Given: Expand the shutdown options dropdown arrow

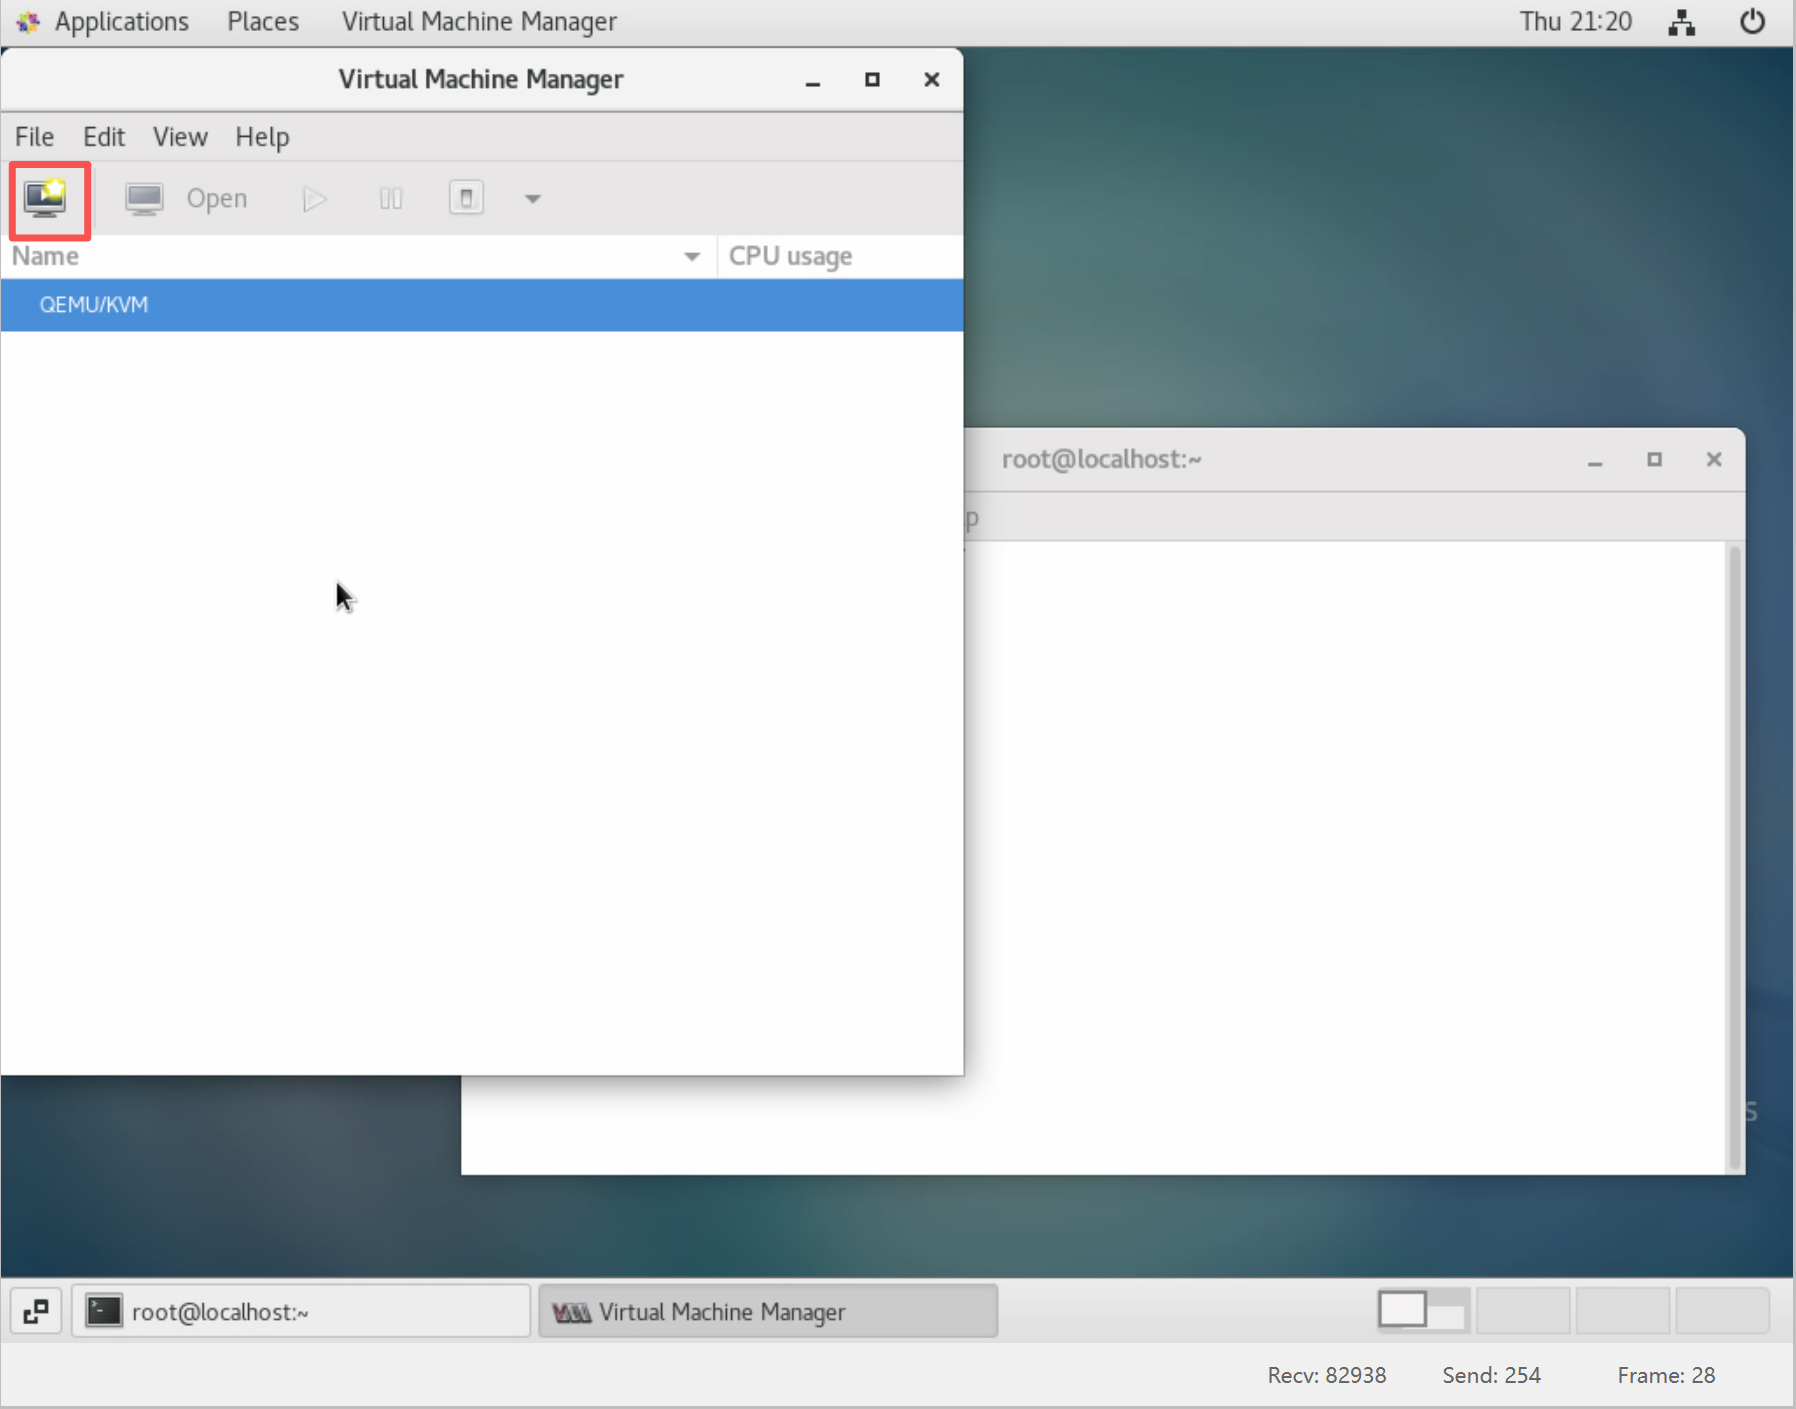Looking at the screenshot, I should point(532,199).
